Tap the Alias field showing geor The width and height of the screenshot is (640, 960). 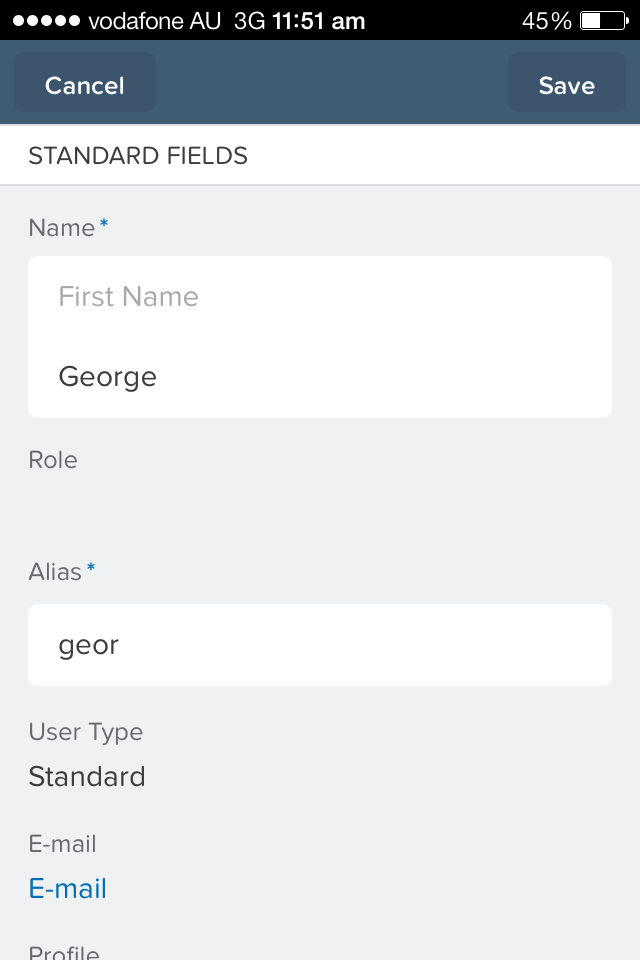[320, 644]
